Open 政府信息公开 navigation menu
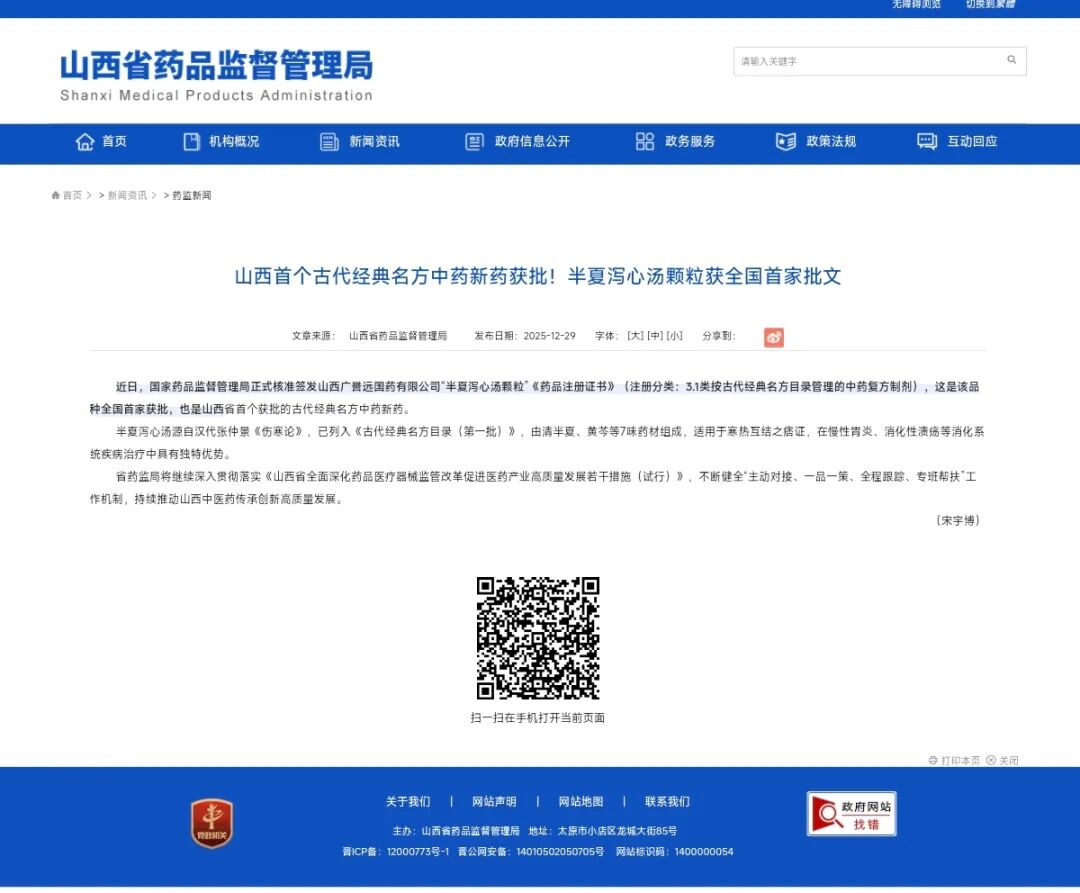The image size is (1080, 893). coord(518,142)
